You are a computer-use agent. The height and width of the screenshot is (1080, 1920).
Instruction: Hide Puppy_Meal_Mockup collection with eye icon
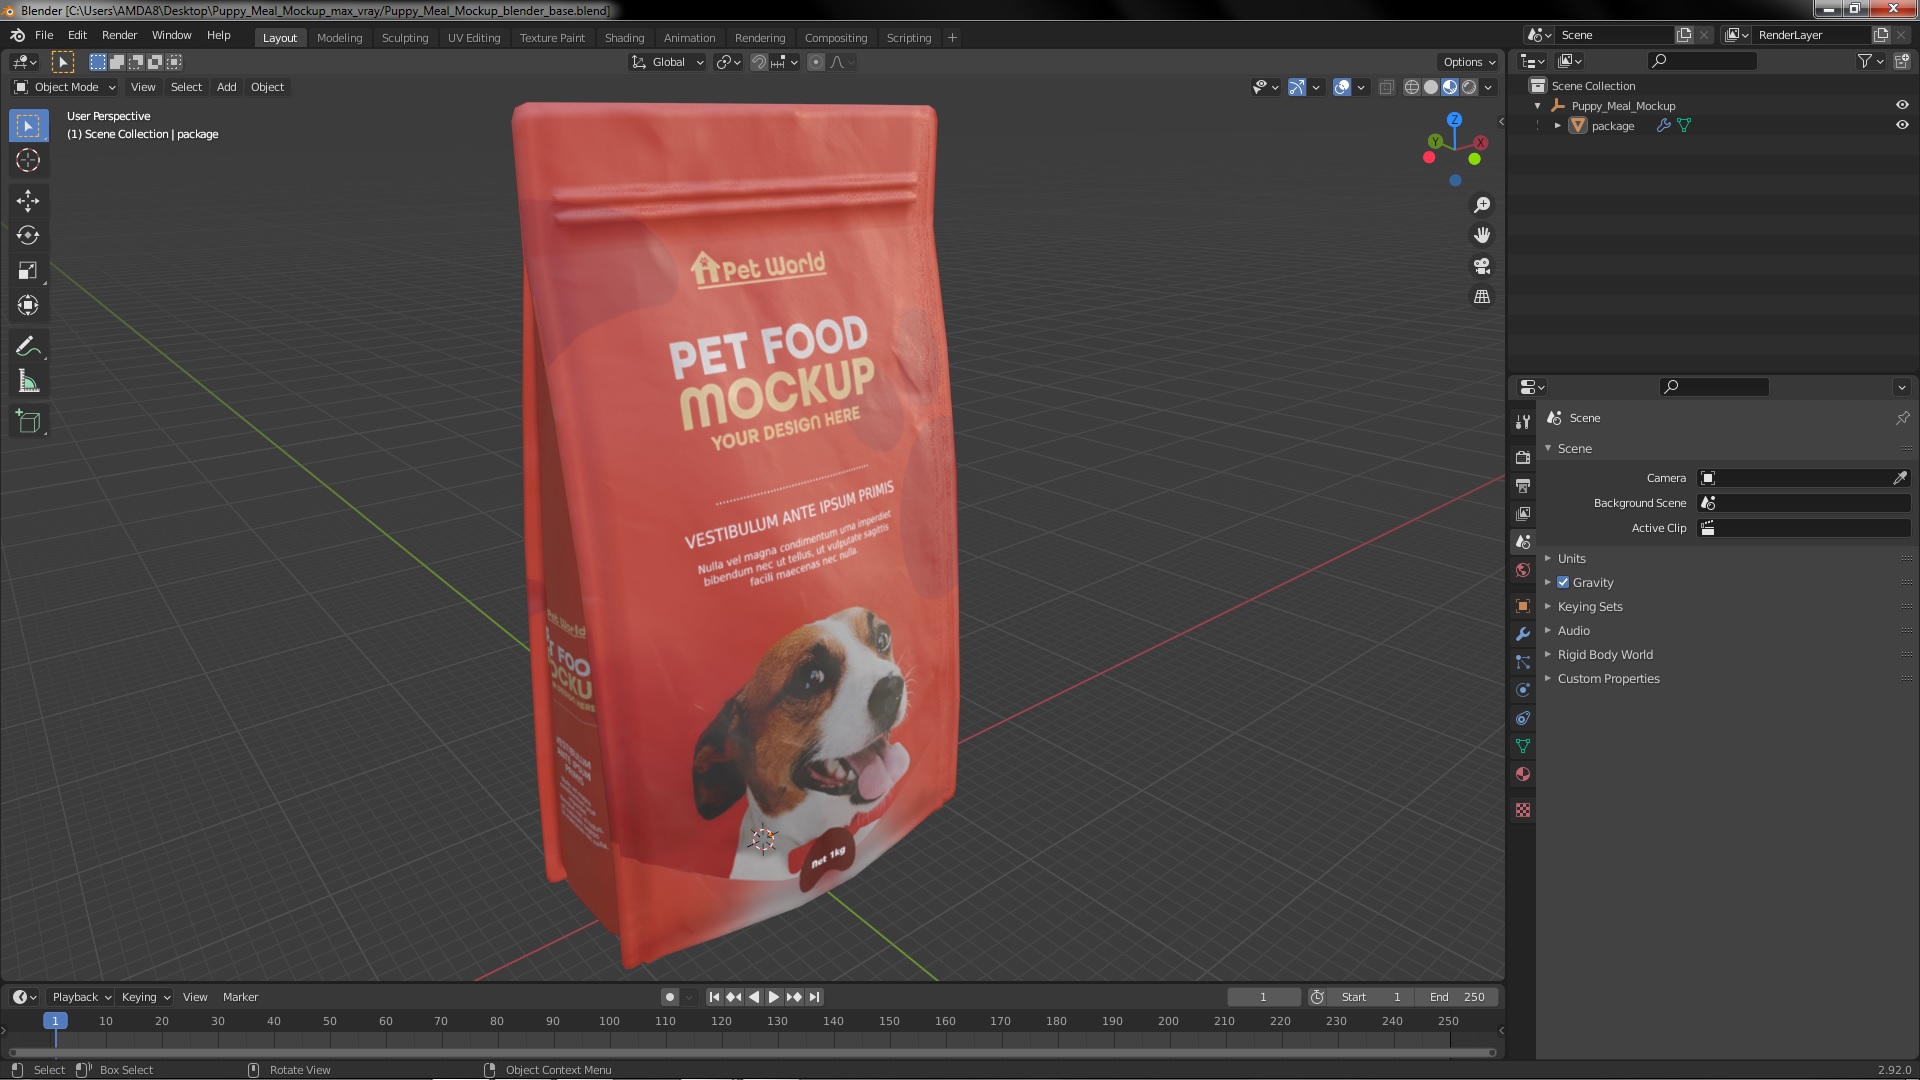coord(1902,105)
